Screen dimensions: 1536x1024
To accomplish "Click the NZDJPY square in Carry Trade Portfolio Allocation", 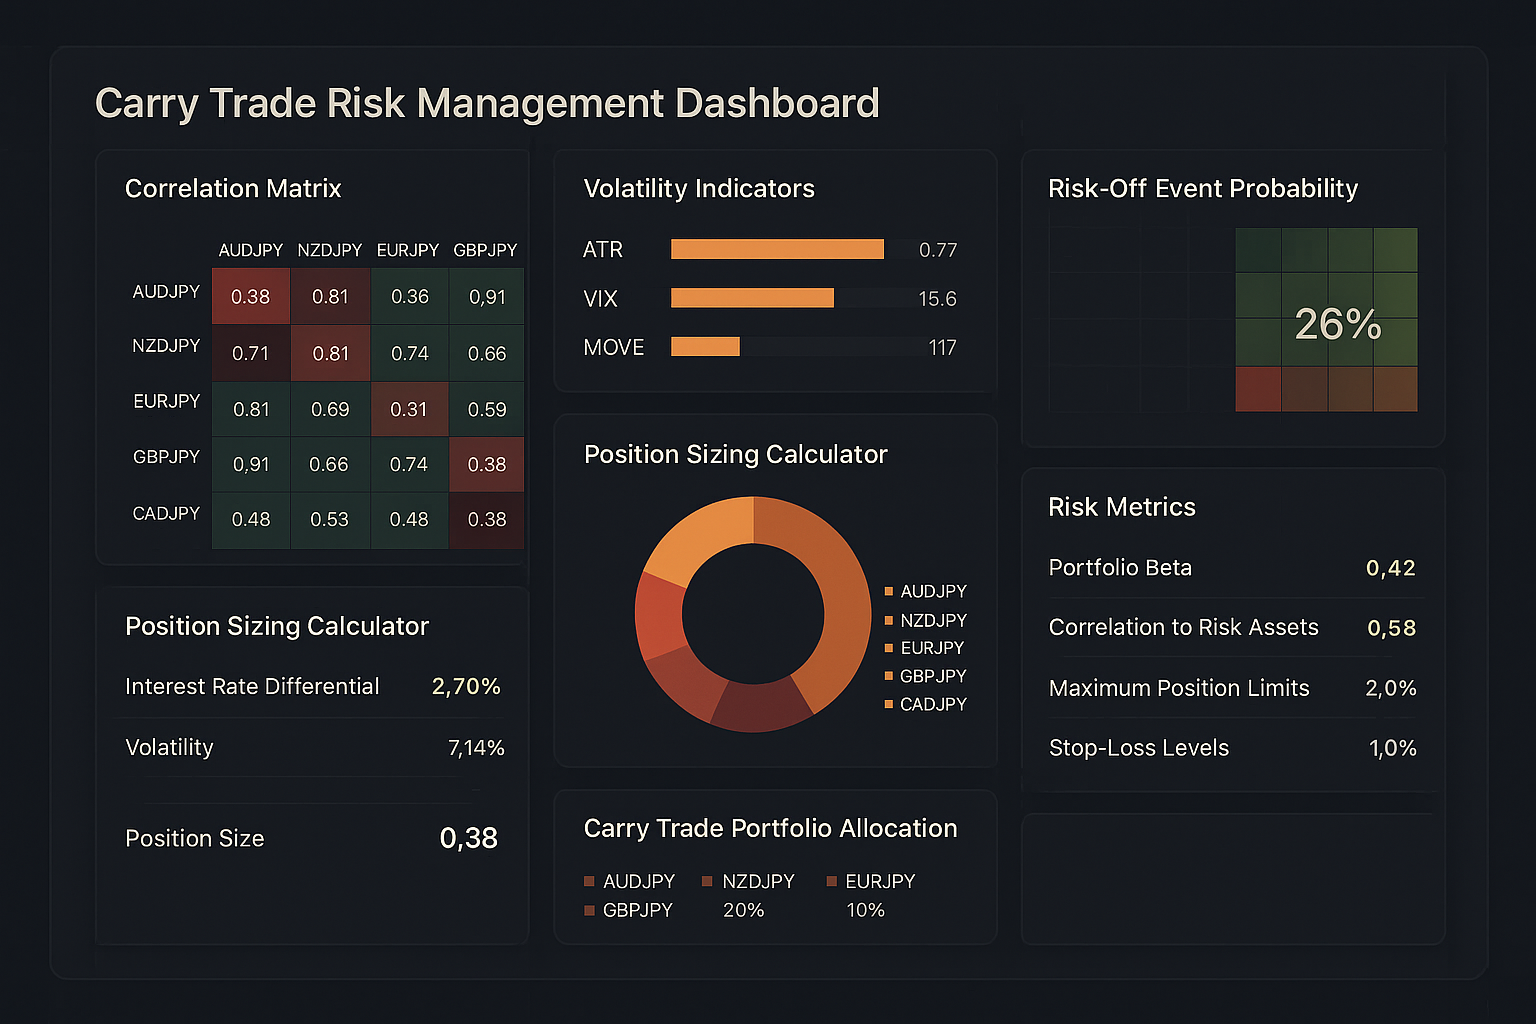I will coord(707,882).
